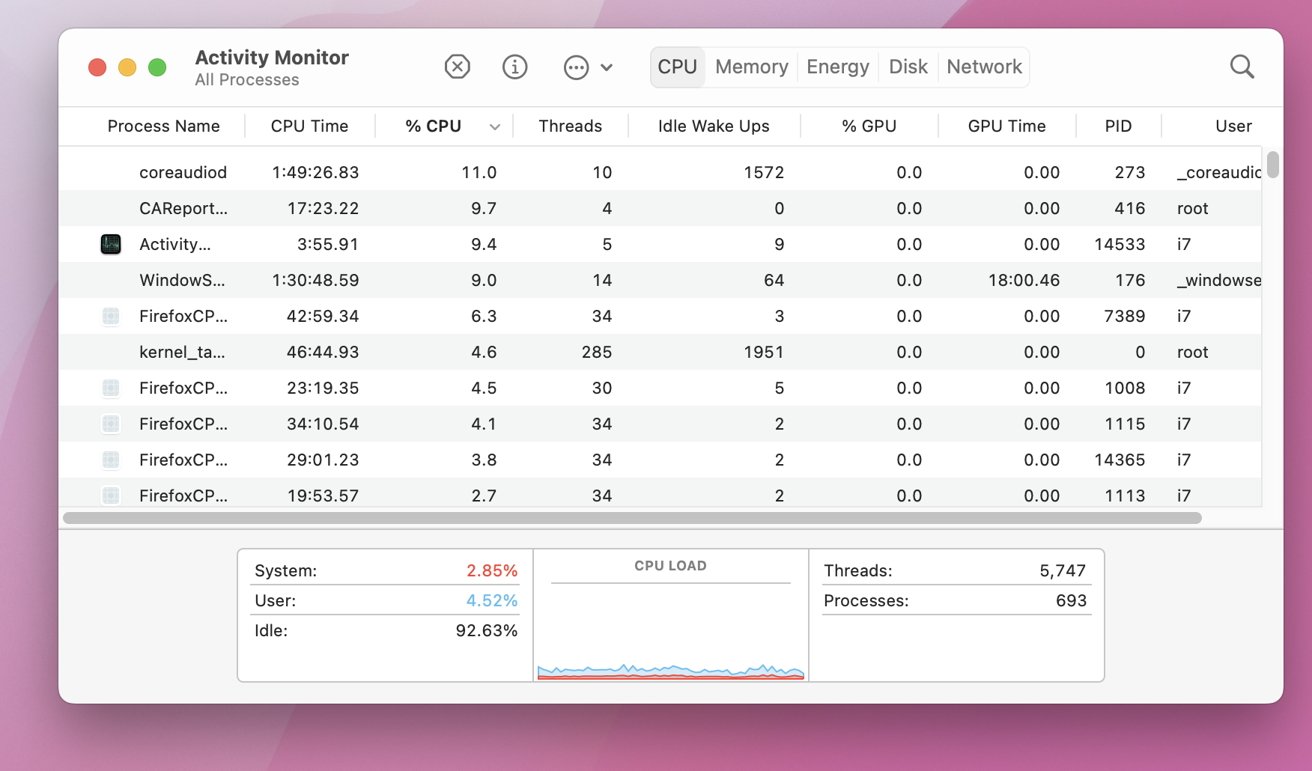
Task: Switch to the Memory tab
Action: pyautogui.click(x=751, y=66)
